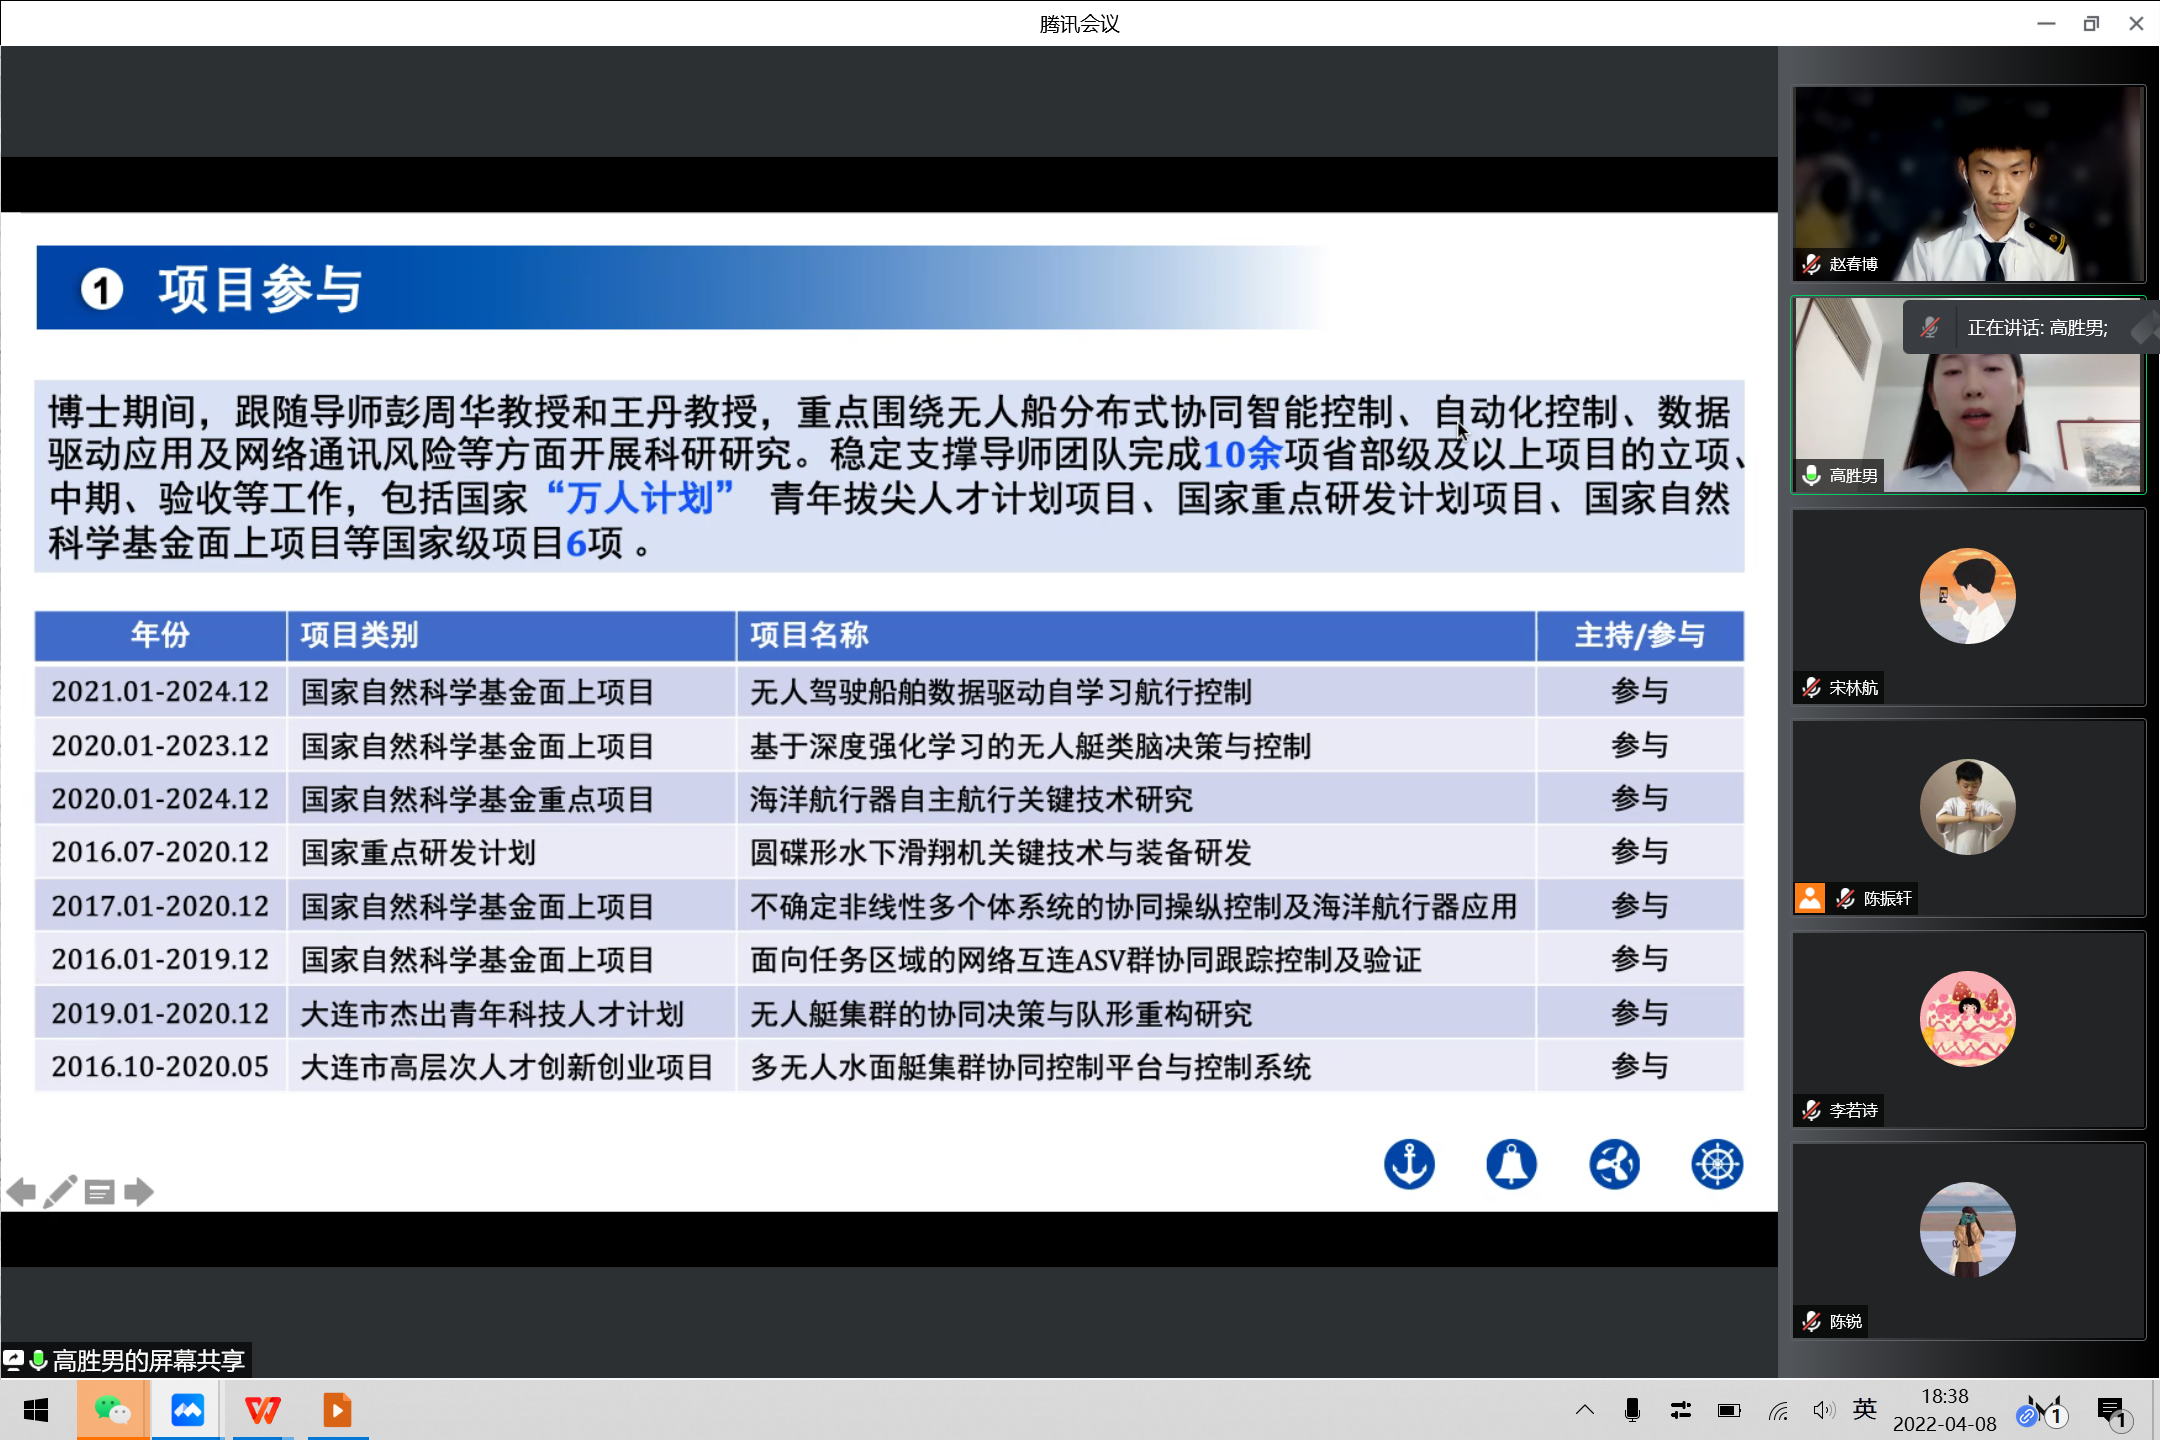Expand the hidden system tray icons chevron

tap(1585, 1410)
